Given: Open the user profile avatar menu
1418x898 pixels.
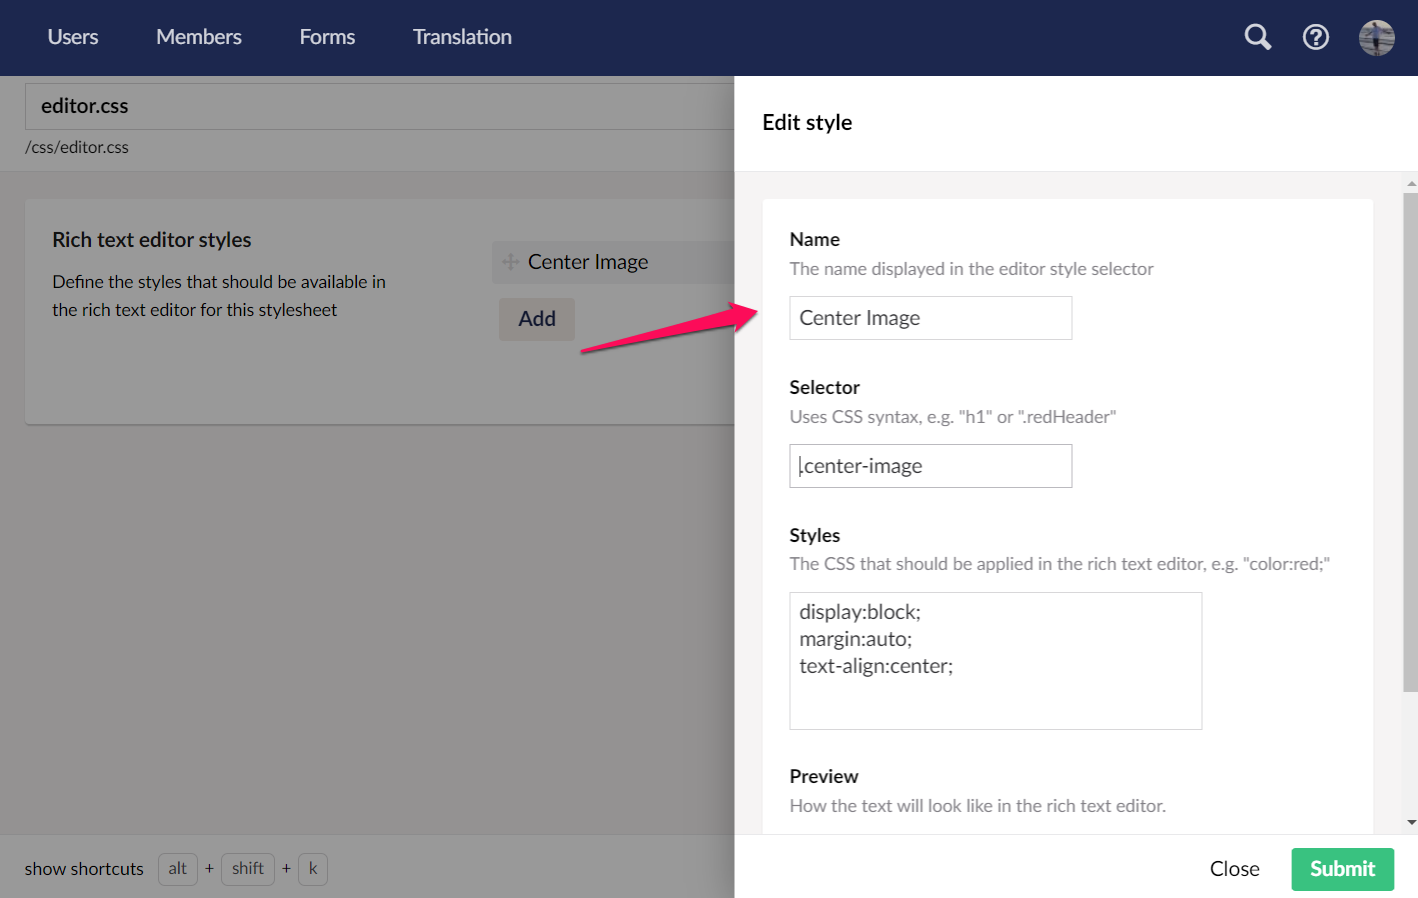Looking at the screenshot, I should tap(1376, 37).
